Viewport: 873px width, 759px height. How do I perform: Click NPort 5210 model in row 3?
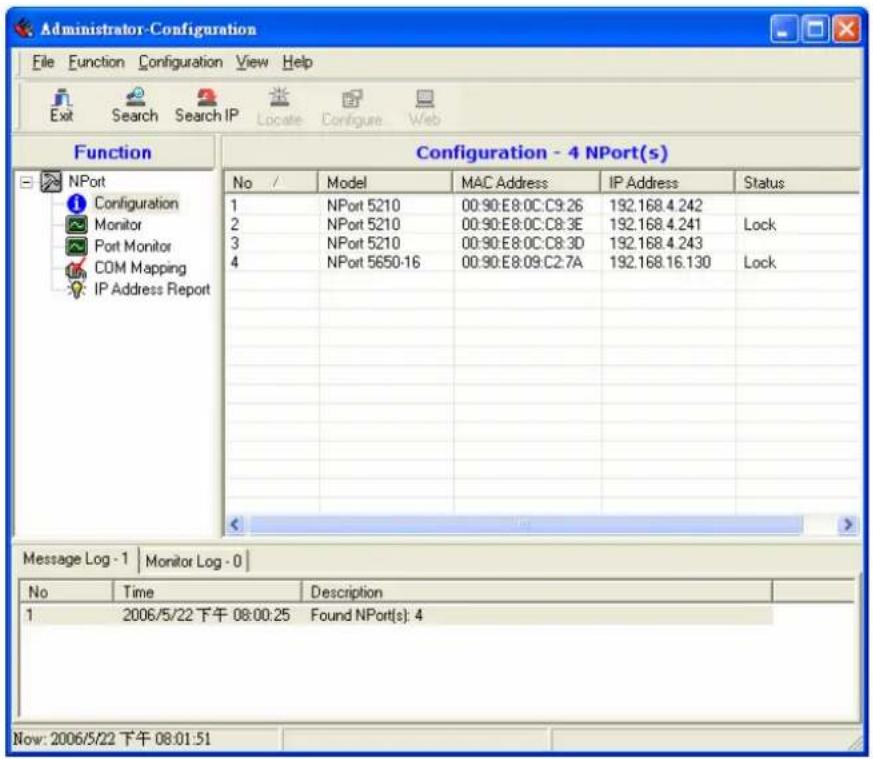(363, 243)
